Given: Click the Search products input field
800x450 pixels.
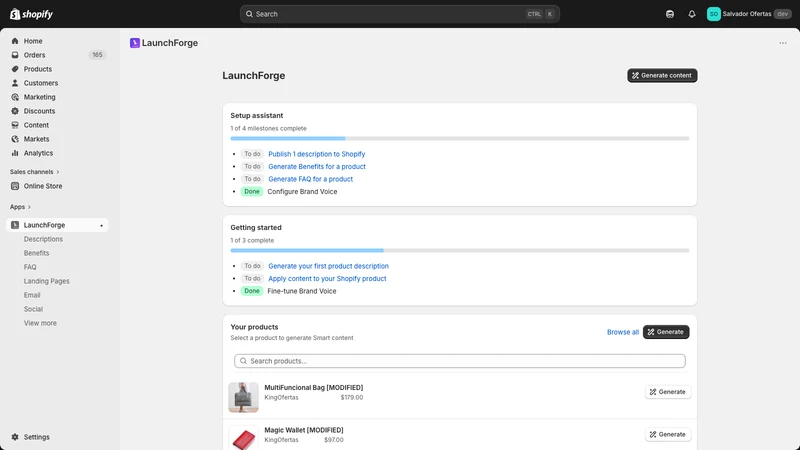Looking at the screenshot, I should point(460,361).
